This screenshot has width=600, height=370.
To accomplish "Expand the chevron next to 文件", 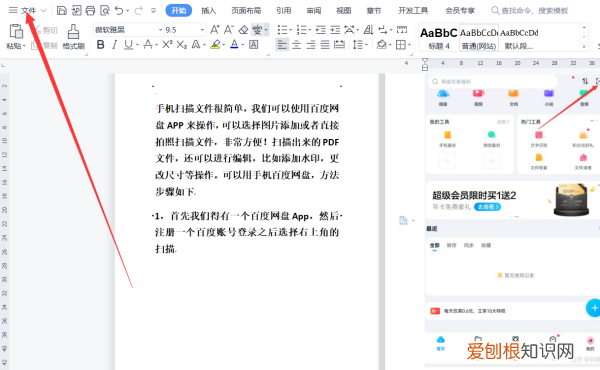I will (x=43, y=11).
